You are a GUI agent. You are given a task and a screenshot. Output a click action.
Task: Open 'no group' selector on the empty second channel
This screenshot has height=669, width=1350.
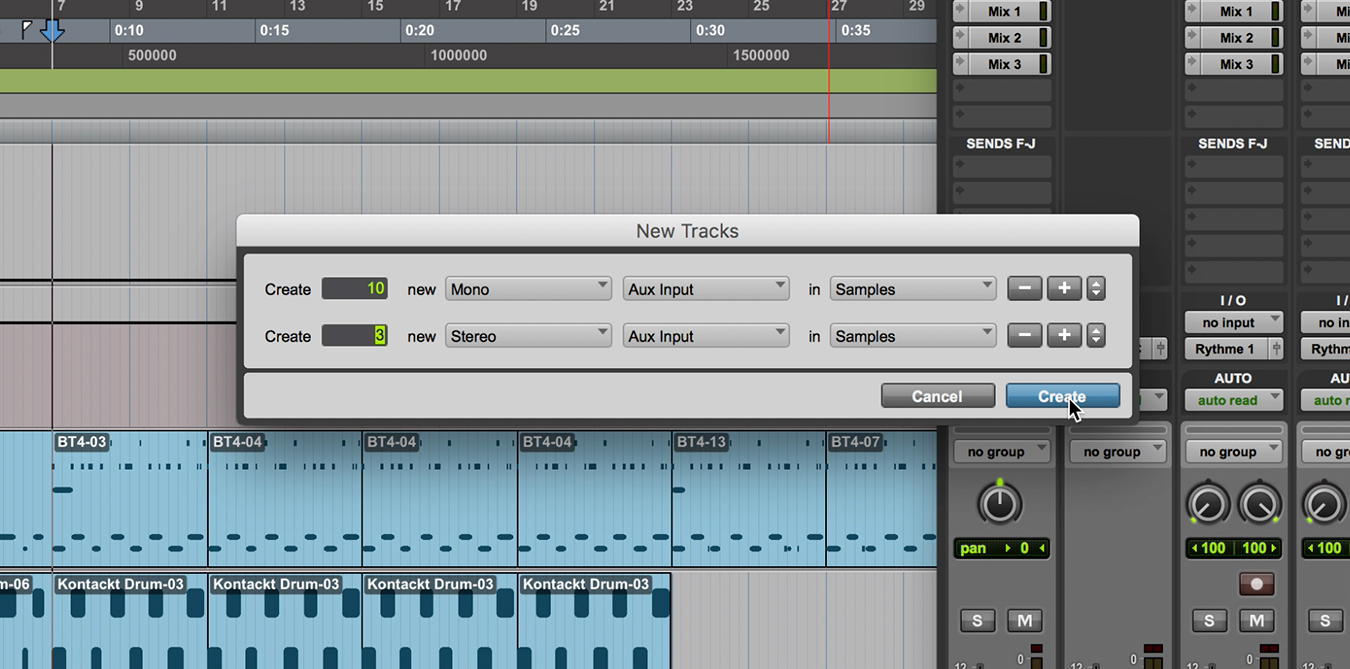pyautogui.click(x=1118, y=452)
